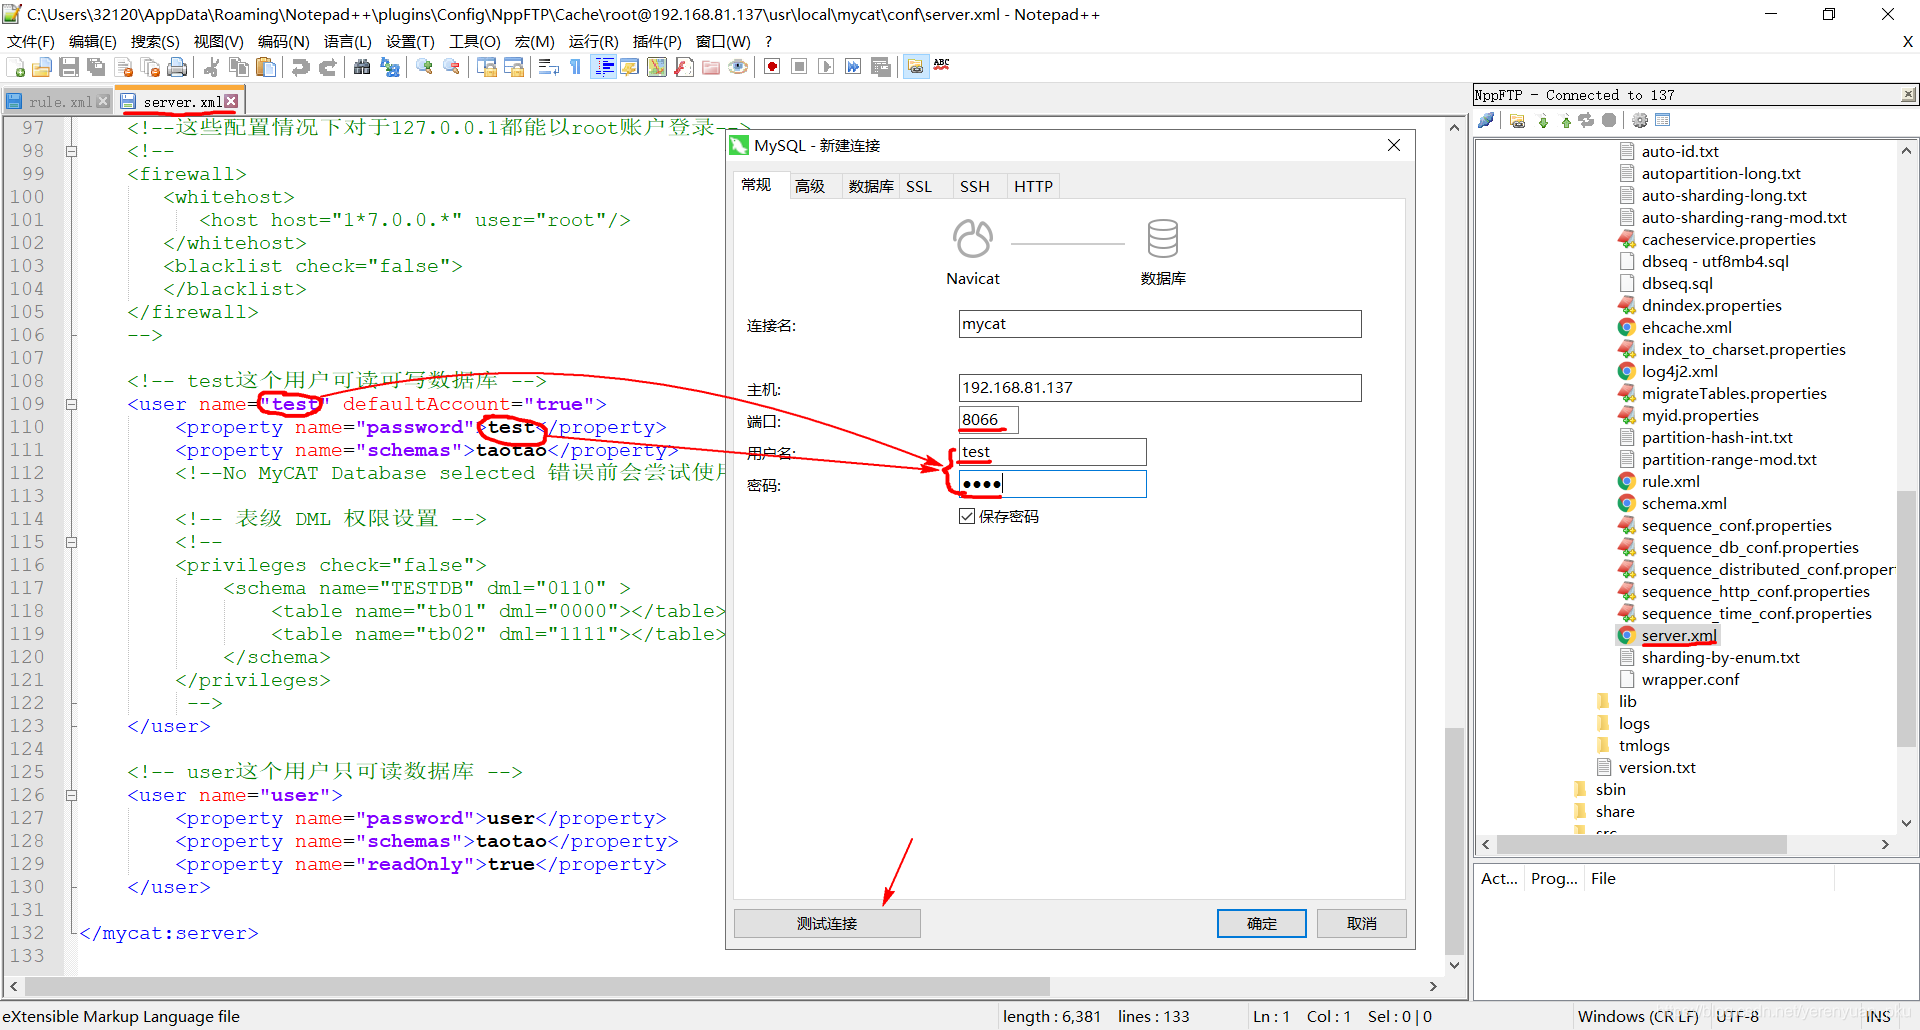Click the Prog... column header

pyautogui.click(x=1554, y=879)
